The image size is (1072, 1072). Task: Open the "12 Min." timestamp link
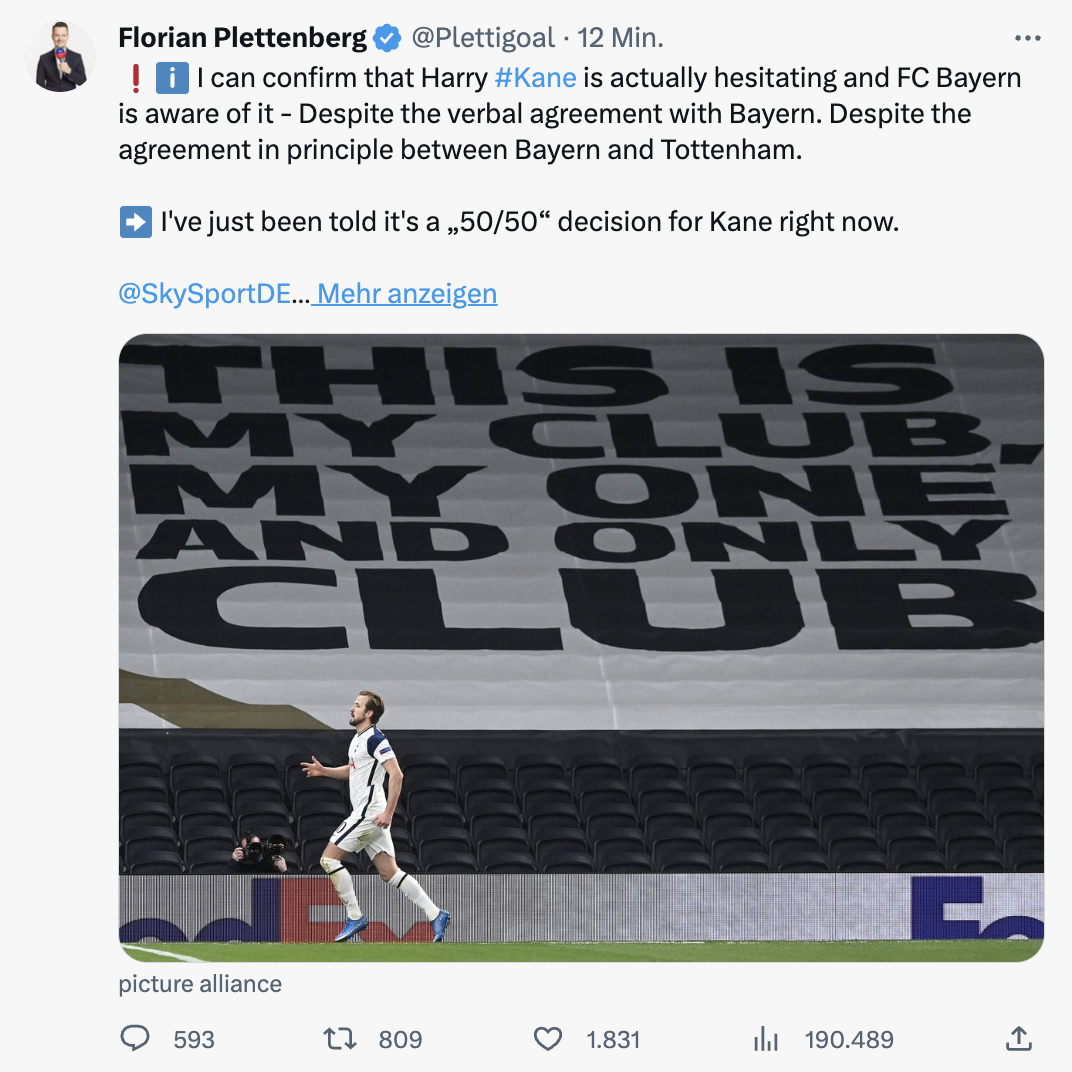621,38
